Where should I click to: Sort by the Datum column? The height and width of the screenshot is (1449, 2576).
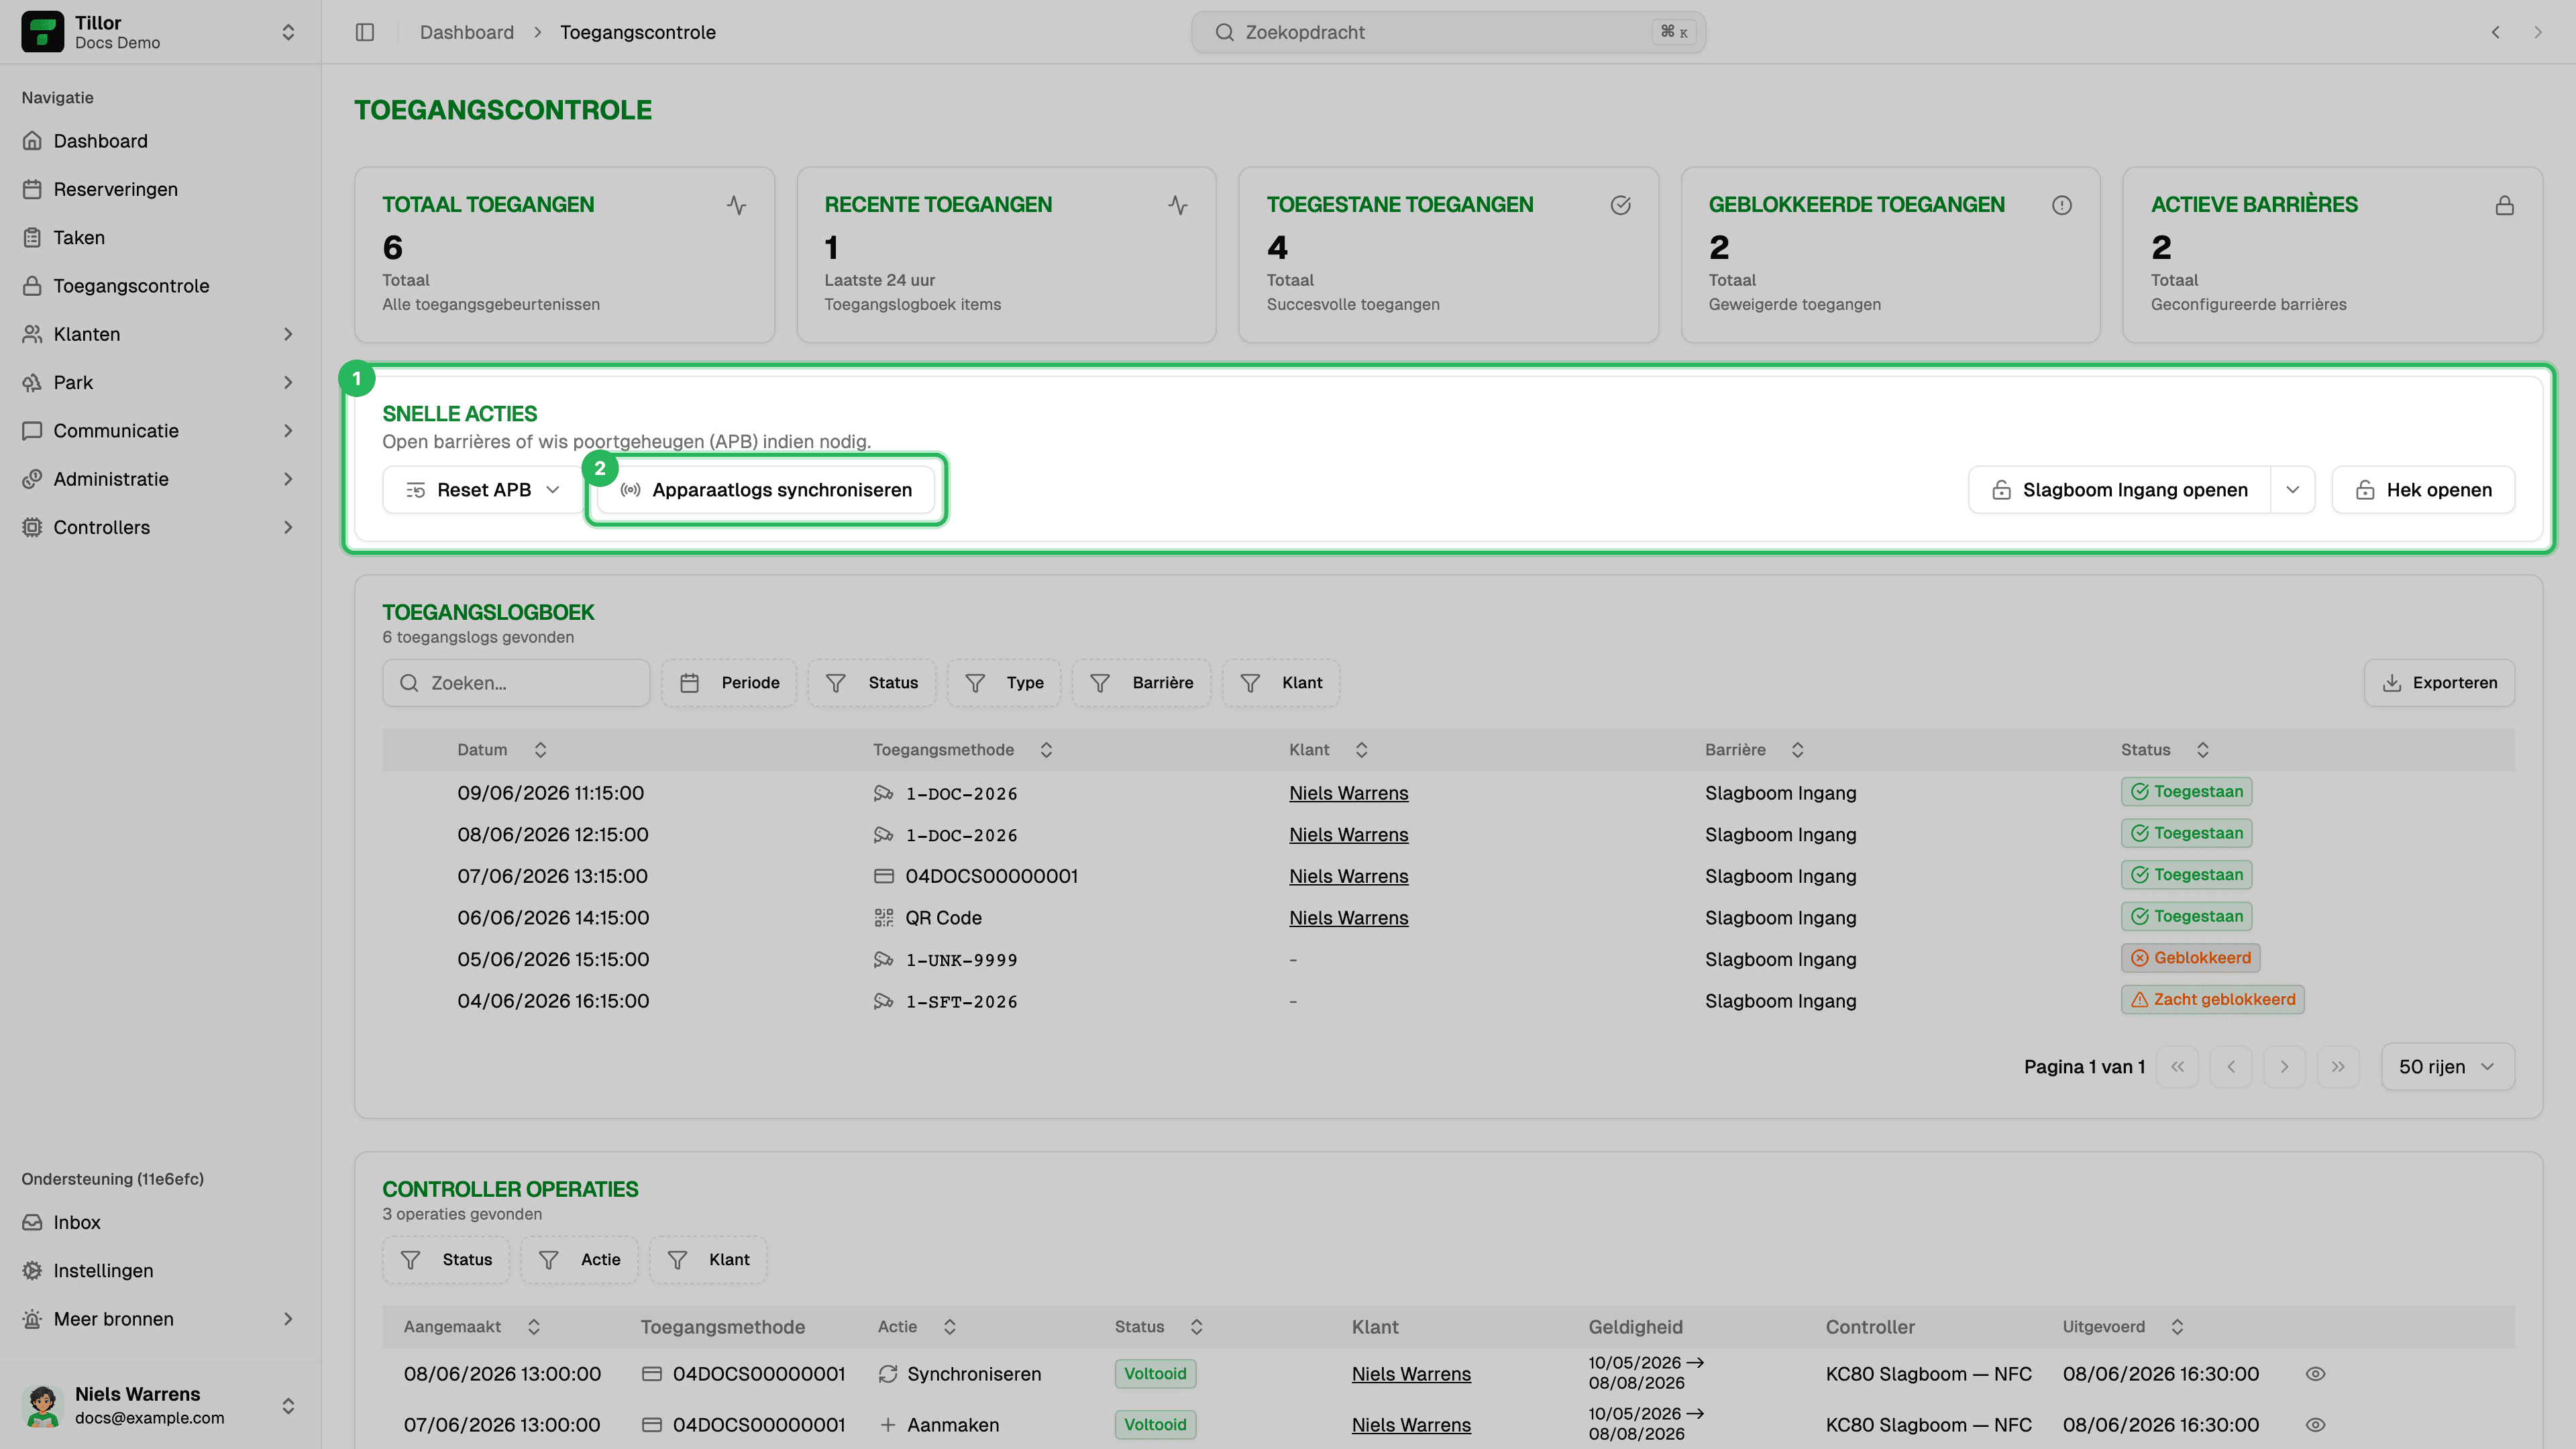click(x=502, y=750)
